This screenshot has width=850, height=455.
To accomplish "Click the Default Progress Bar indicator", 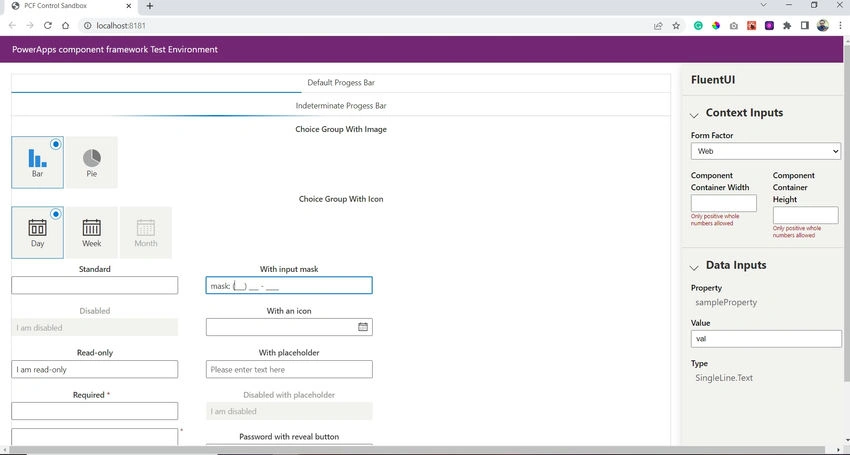I will [x=340, y=92].
